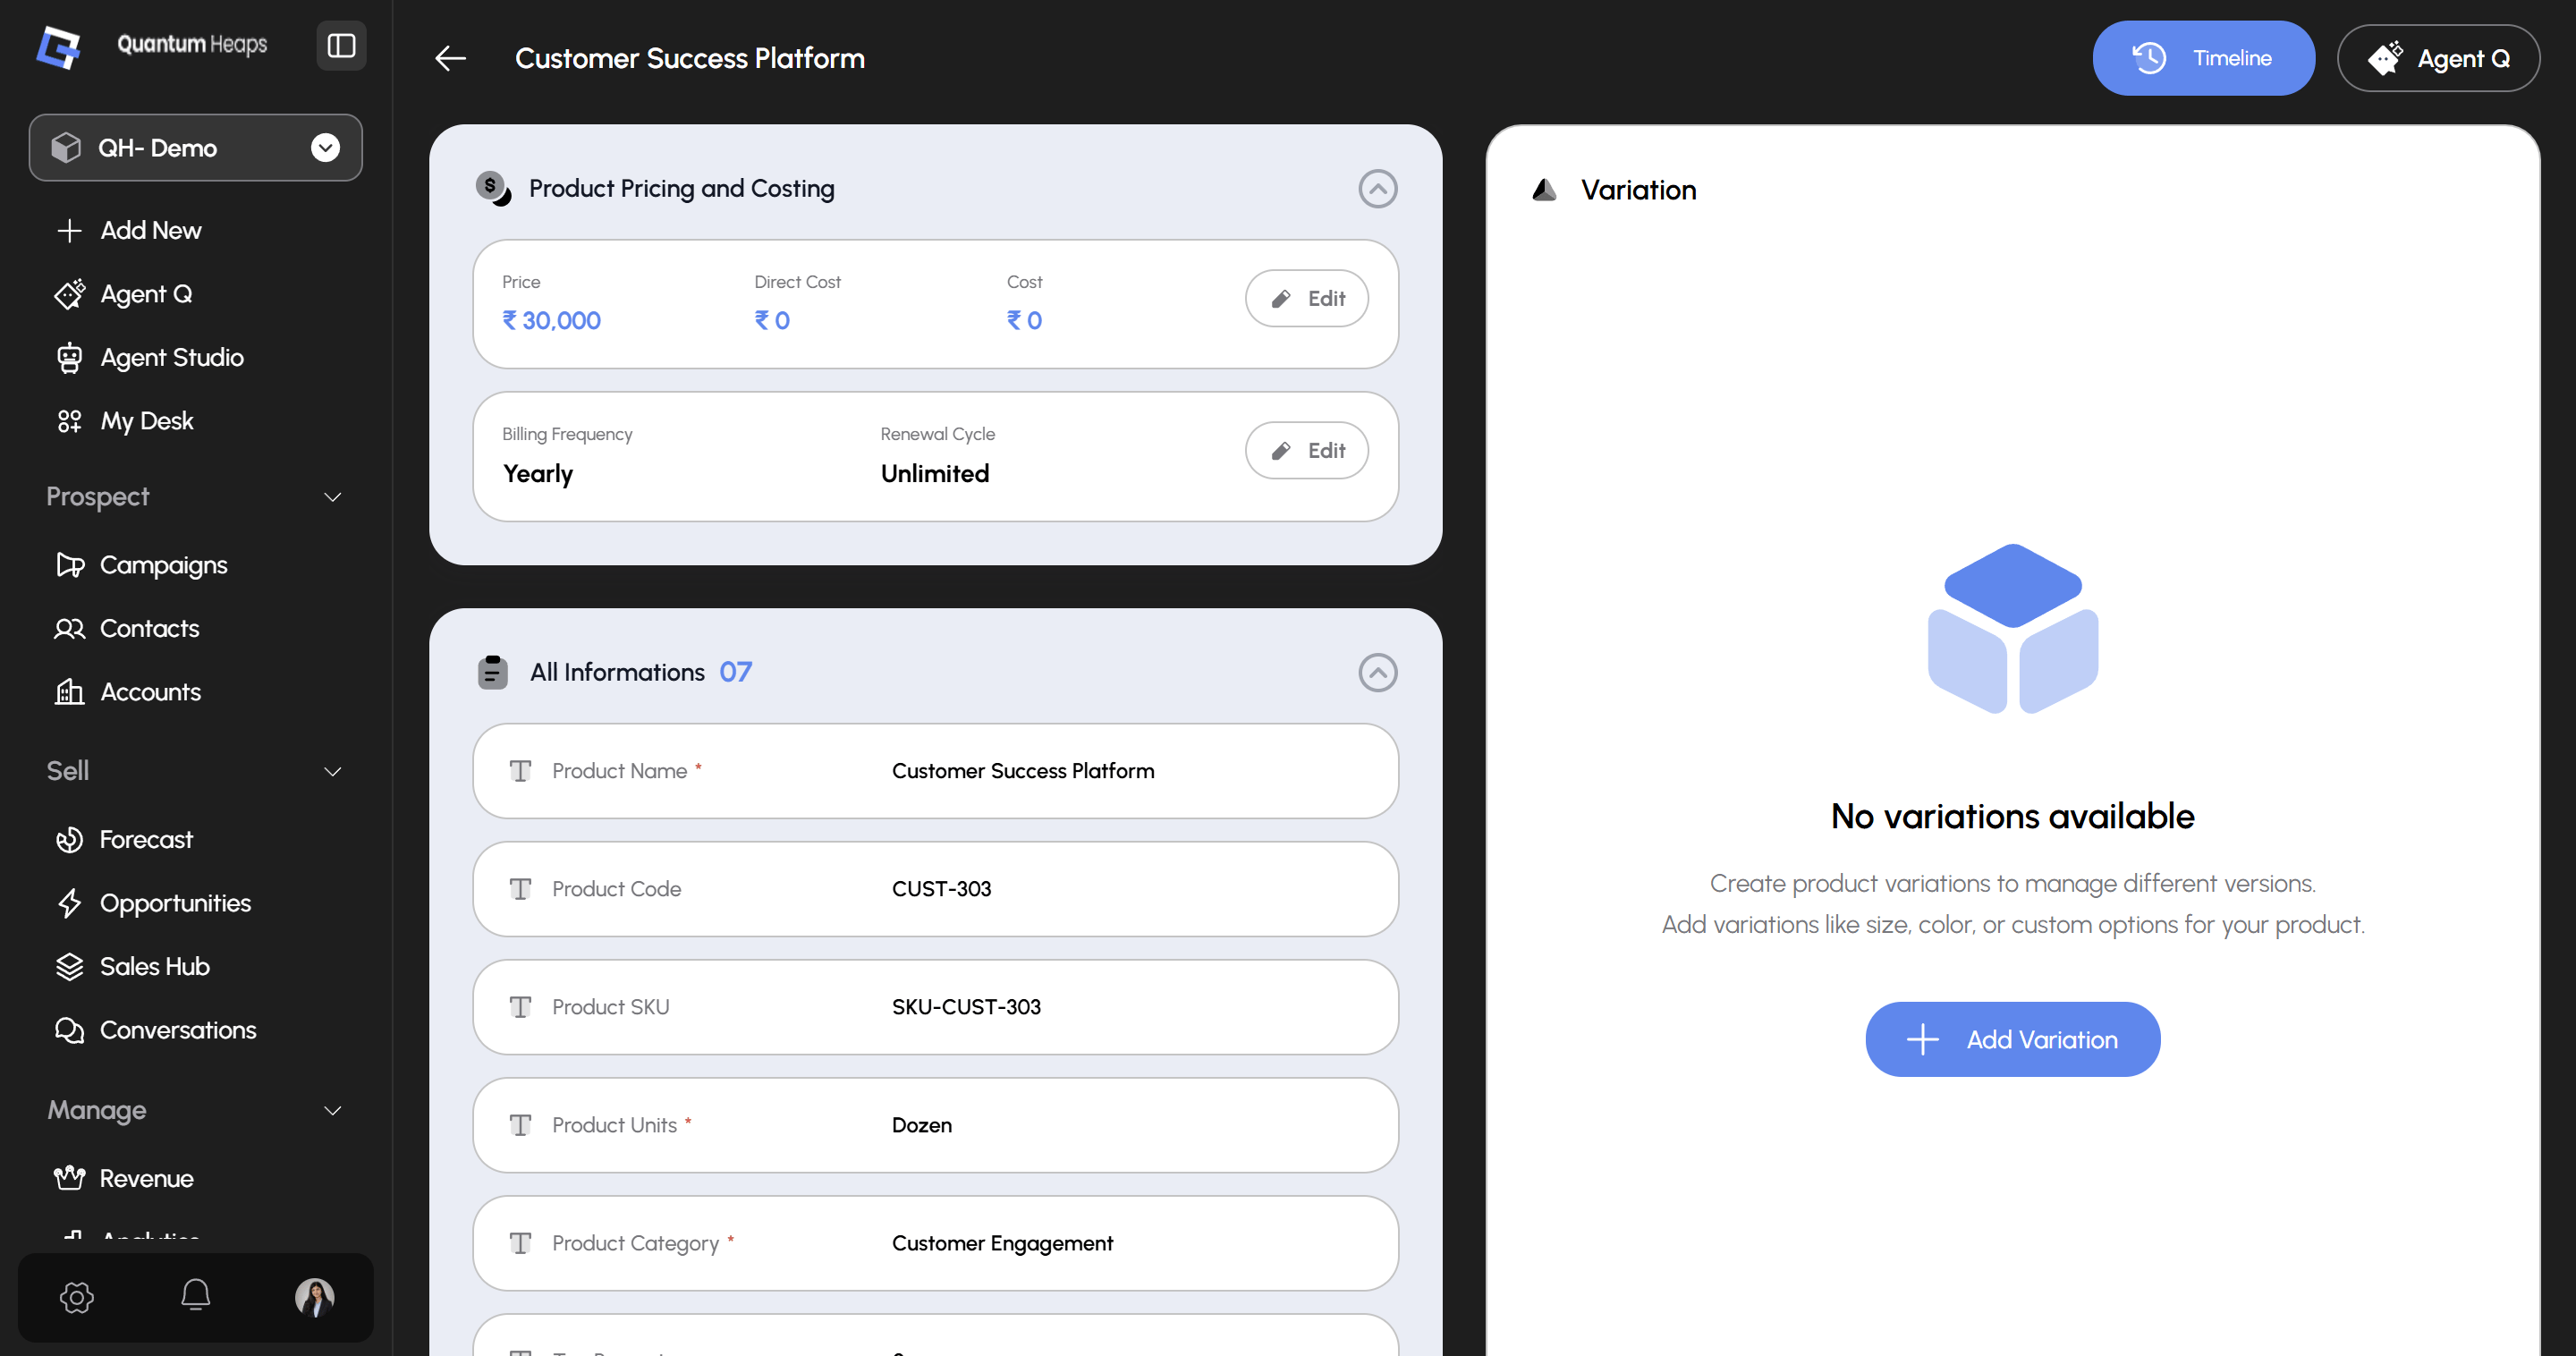Click the Campaigns flag icon
The height and width of the screenshot is (1356, 2576).
pos(70,565)
